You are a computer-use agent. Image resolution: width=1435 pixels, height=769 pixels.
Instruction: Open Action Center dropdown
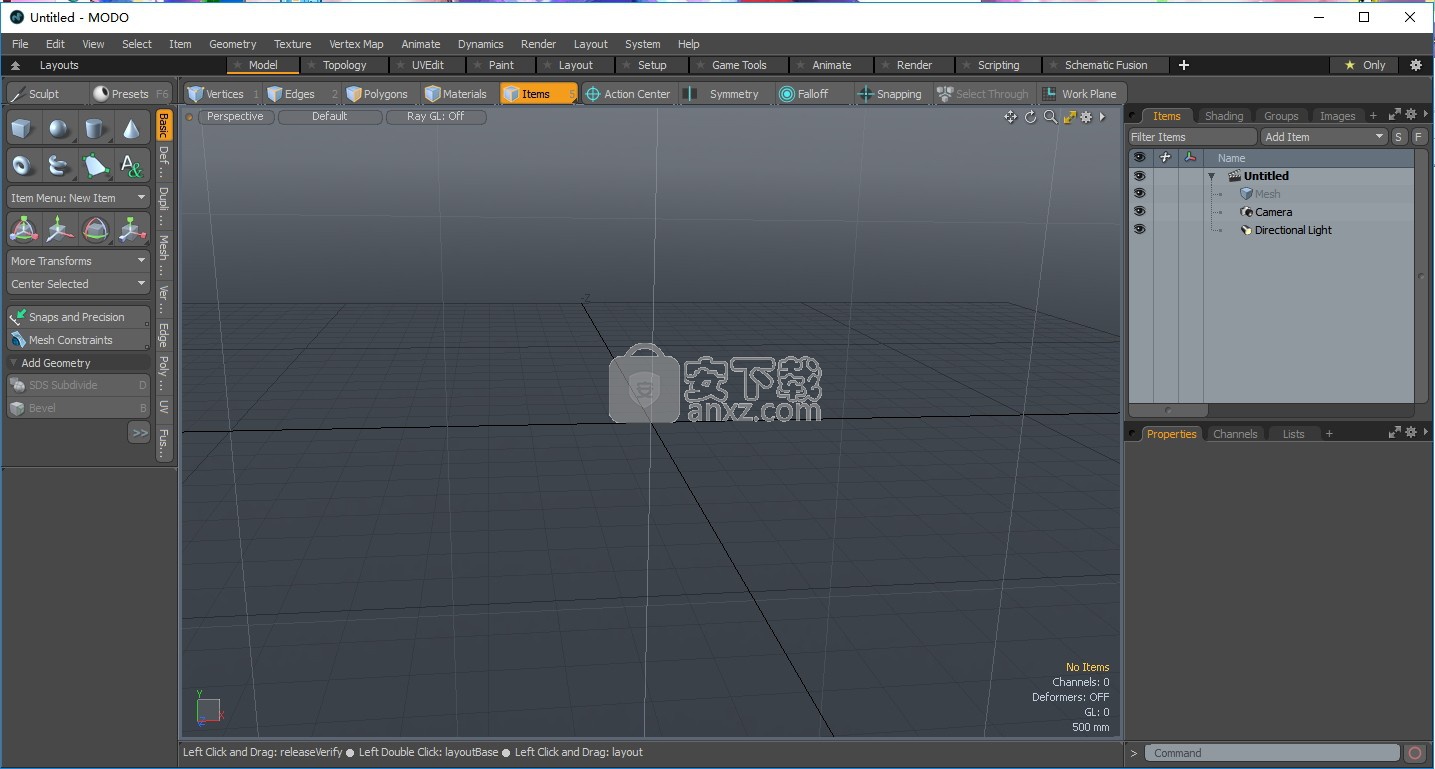627,94
